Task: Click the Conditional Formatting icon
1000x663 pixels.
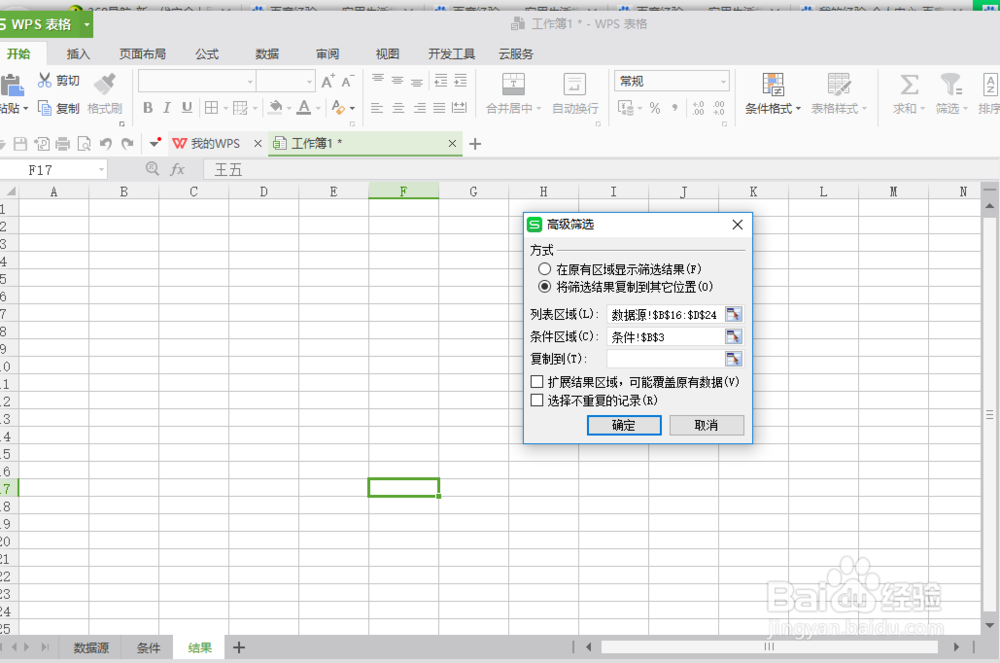Action: tap(773, 84)
